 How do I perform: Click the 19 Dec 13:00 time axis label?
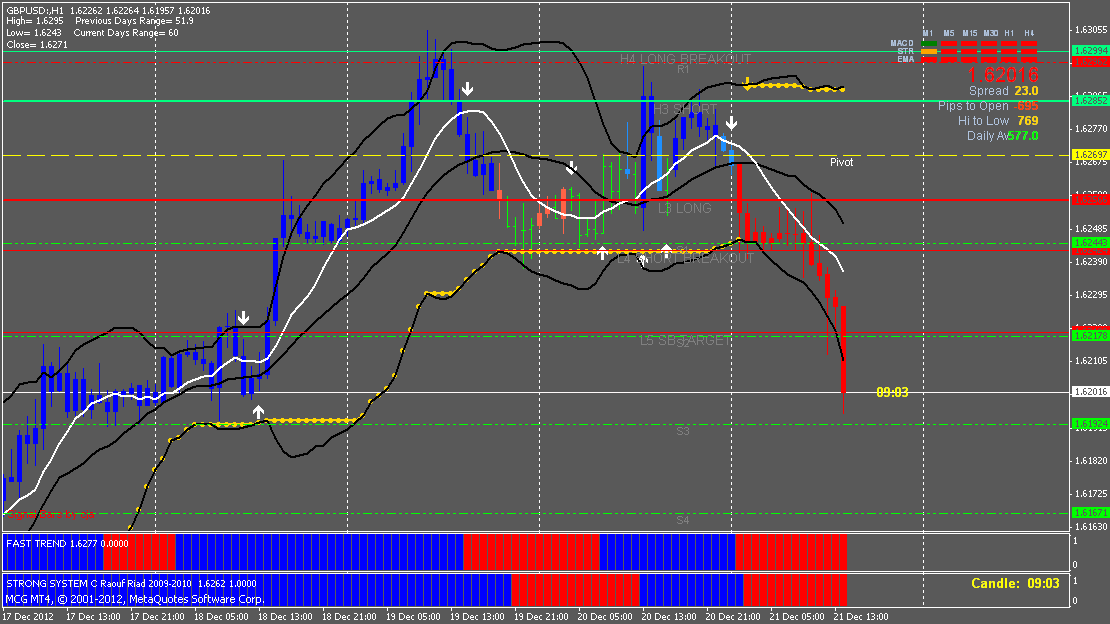pos(477,616)
